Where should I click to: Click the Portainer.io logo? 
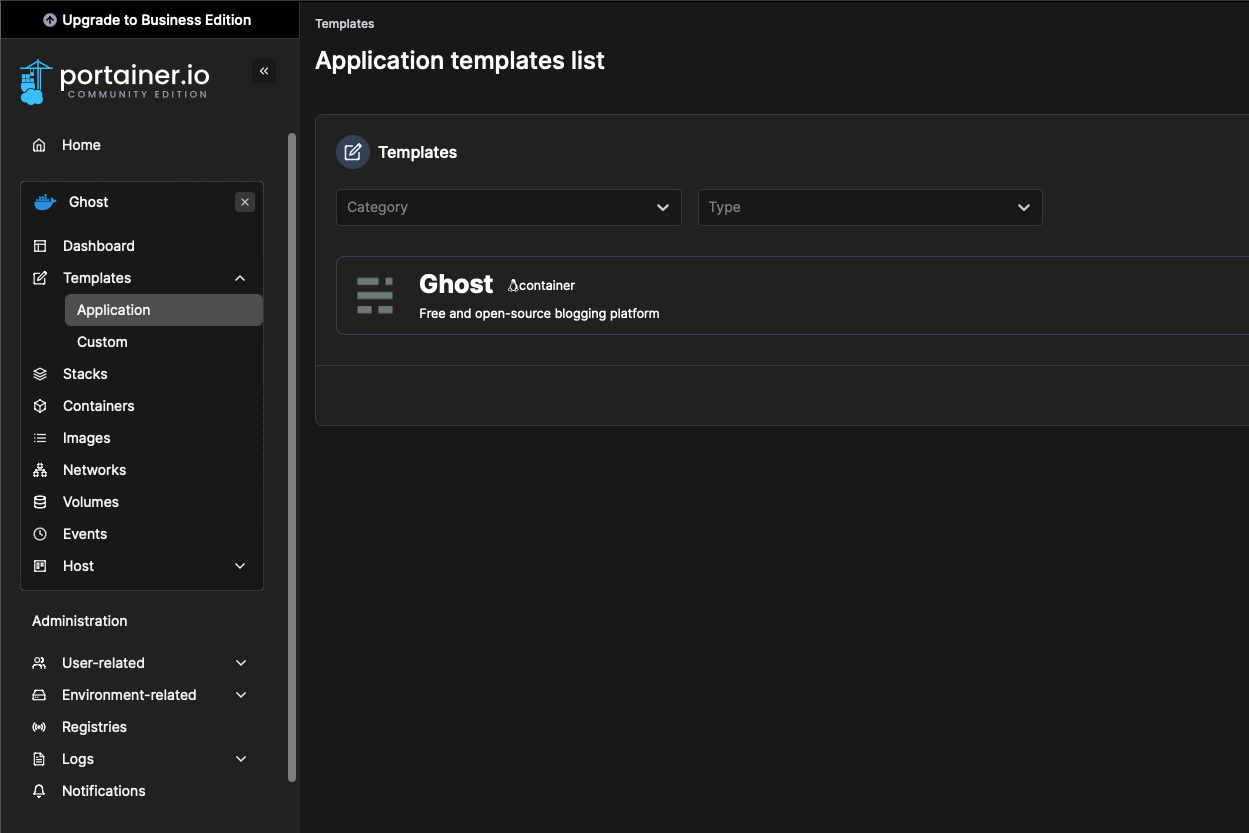(x=114, y=82)
